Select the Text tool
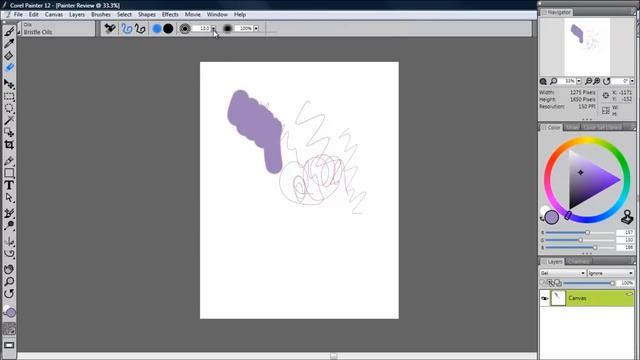The width and height of the screenshot is (640, 360). point(9,185)
